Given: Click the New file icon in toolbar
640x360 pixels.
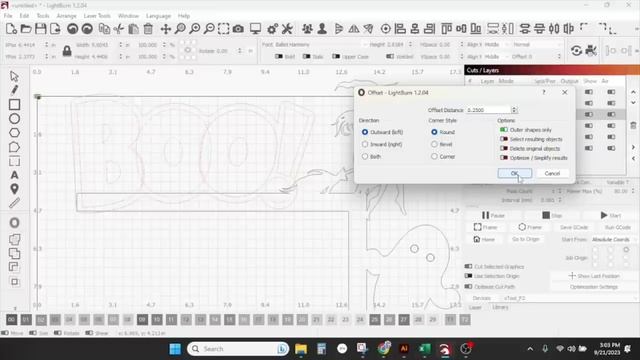Looking at the screenshot, I should [x=11, y=29].
